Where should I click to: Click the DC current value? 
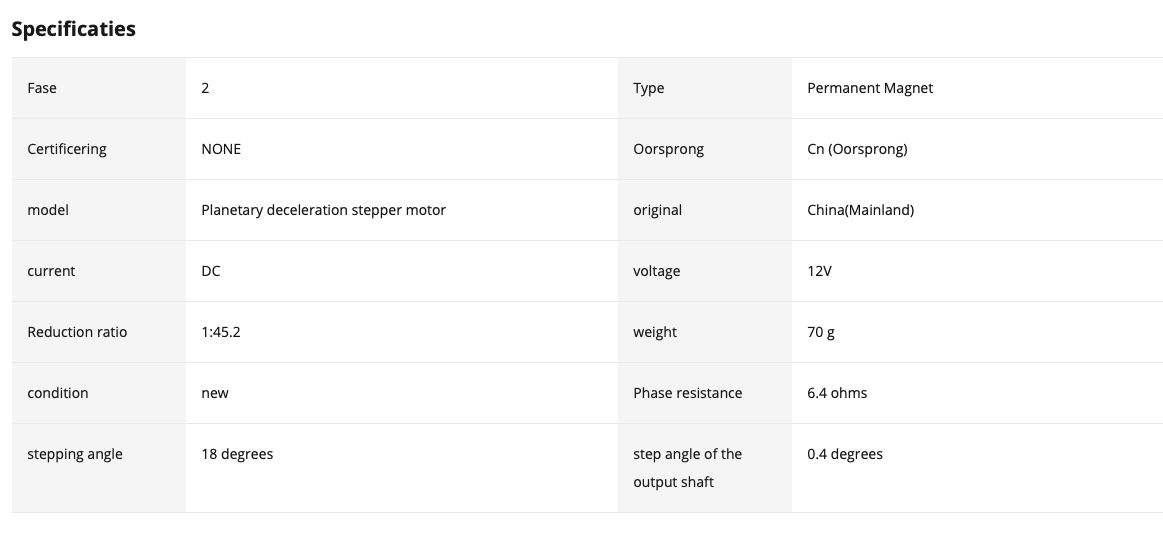point(211,271)
